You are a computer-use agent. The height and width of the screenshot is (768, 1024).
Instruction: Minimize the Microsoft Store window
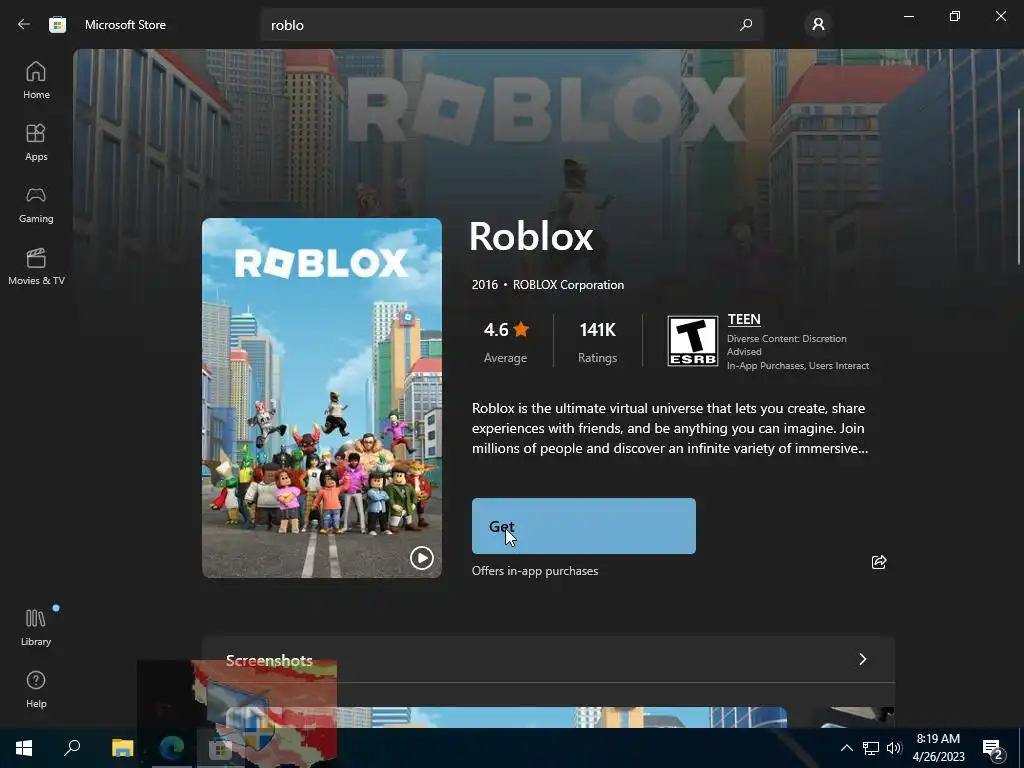pos(909,16)
